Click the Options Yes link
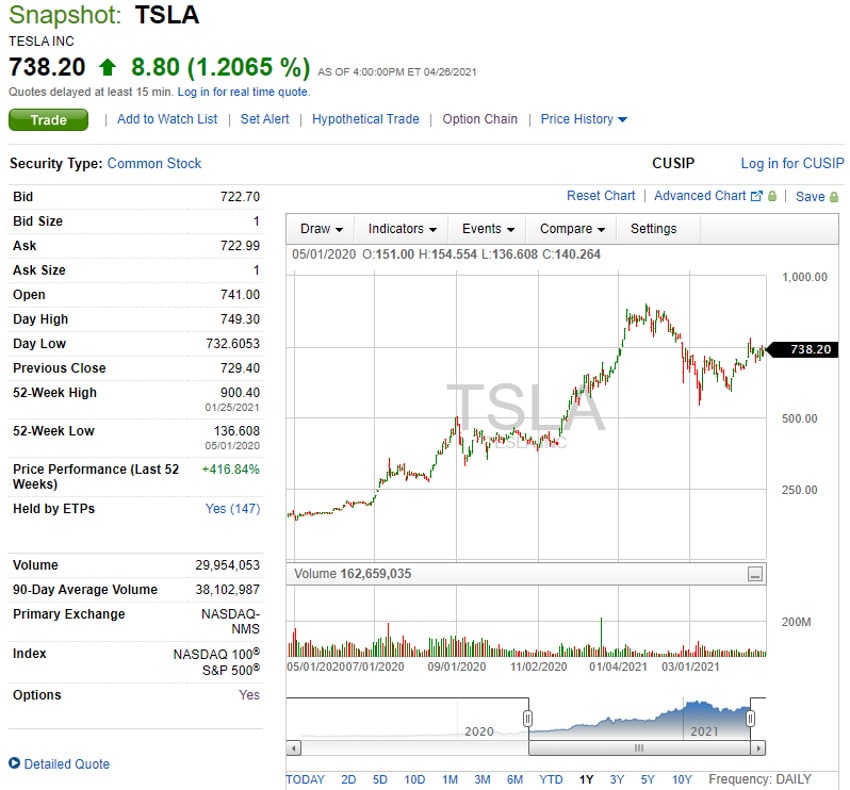 tap(249, 695)
